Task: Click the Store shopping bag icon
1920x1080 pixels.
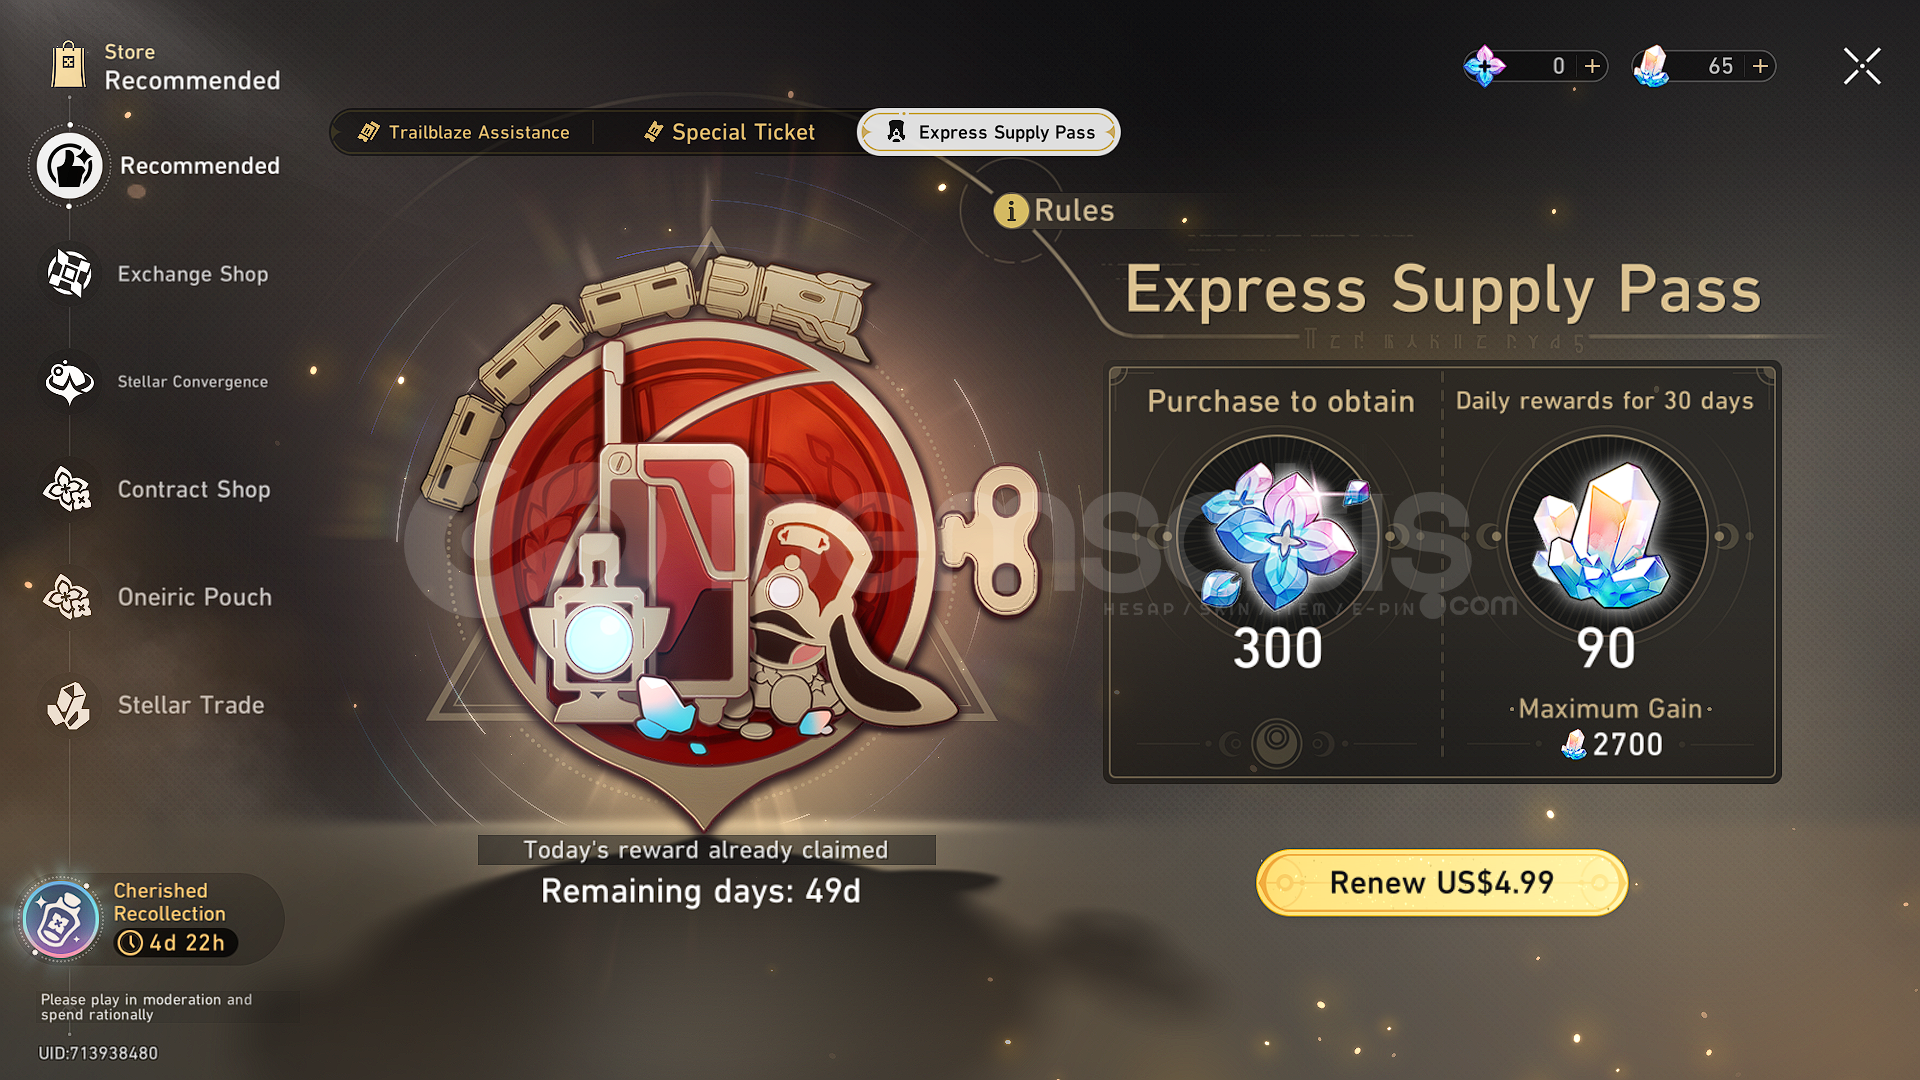Action: [x=68, y=65]
